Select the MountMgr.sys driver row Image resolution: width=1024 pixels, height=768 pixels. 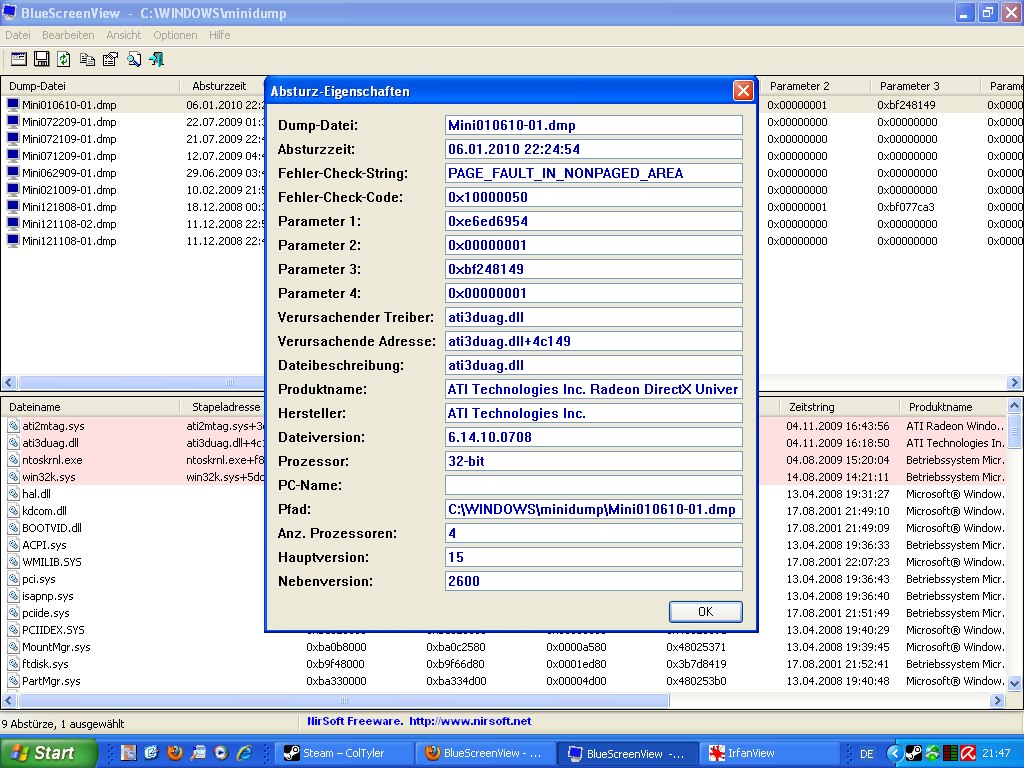504,647
